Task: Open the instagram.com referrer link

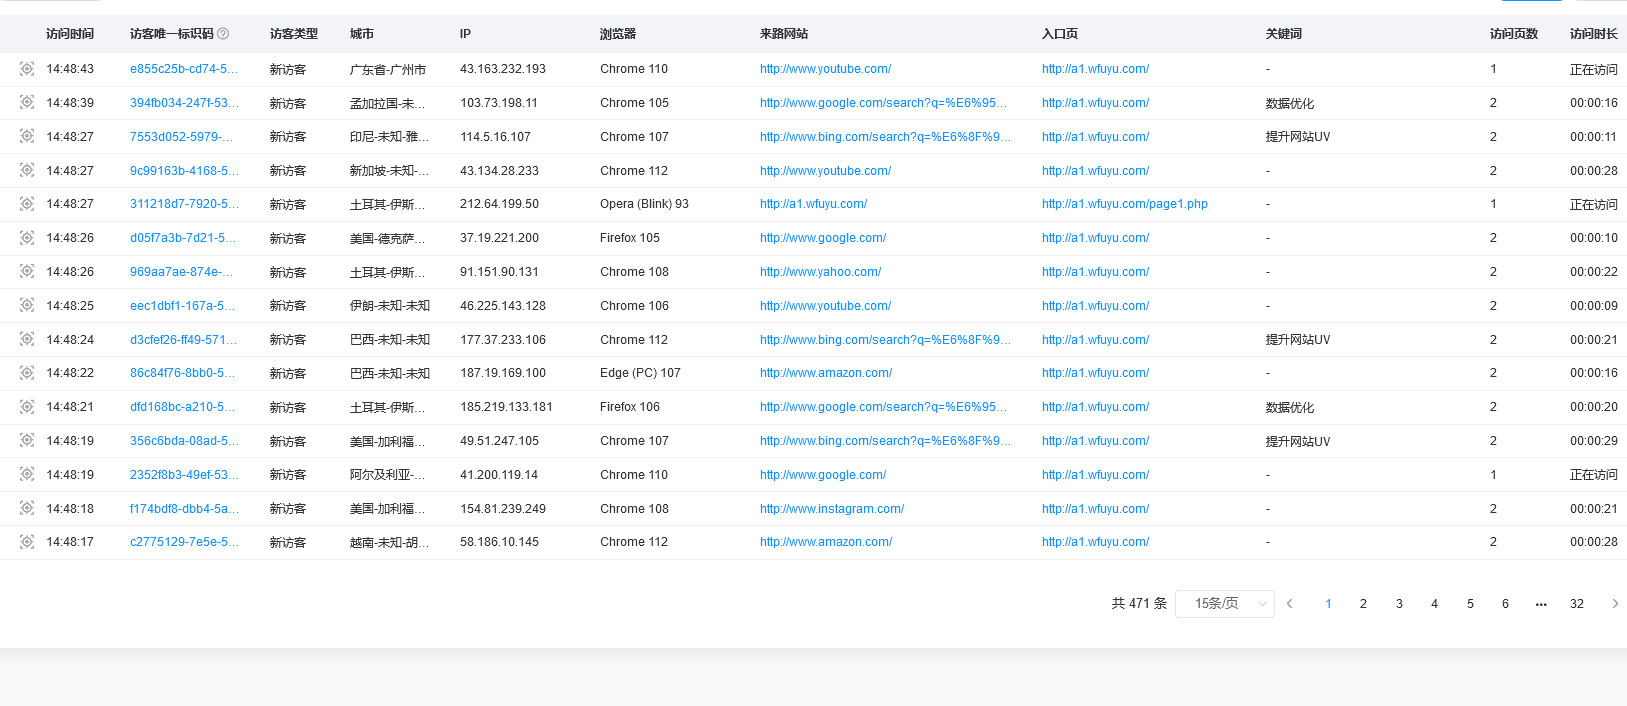Action: (x=831, y=509)
